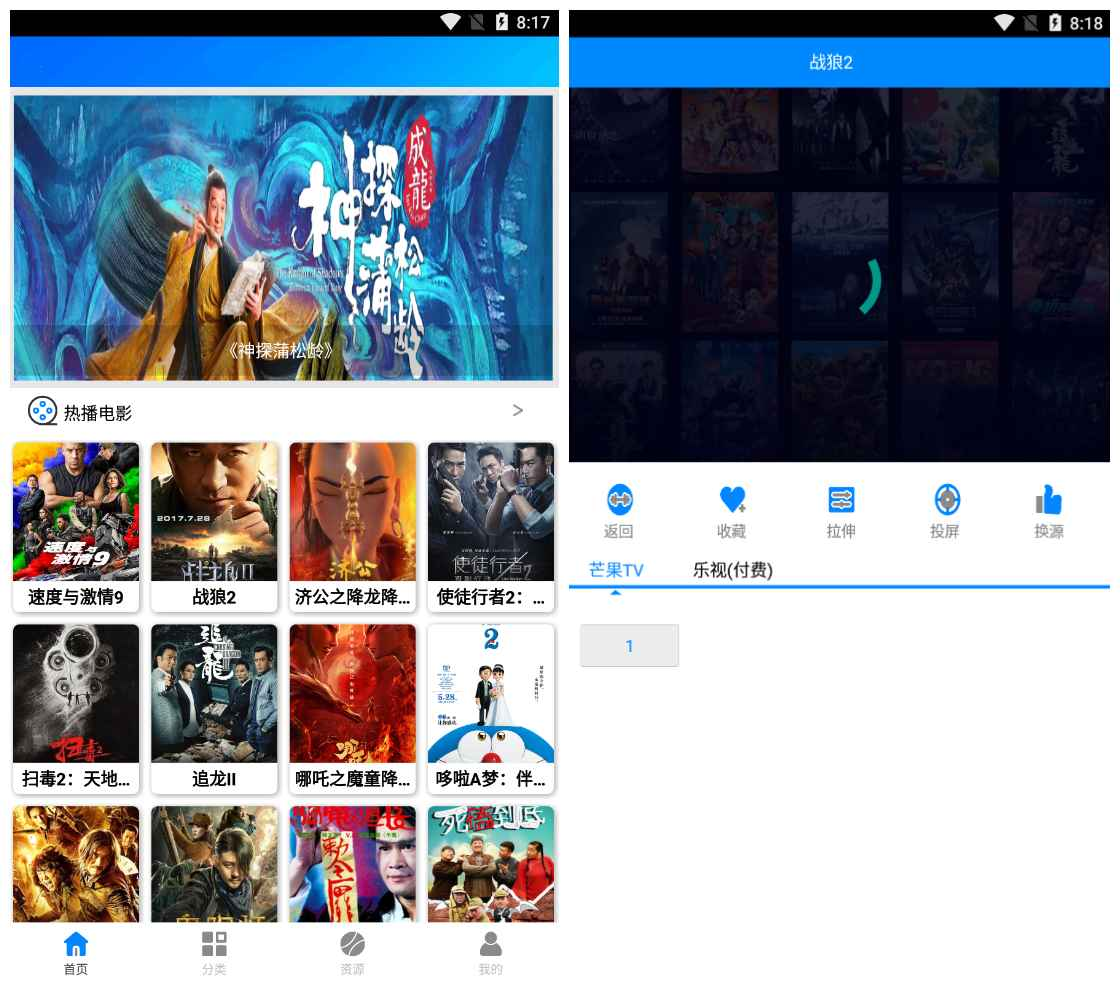Viewport: 1120px width, 994px height.
Task: Tap the 资源 resources icon
Action: point(352,946)
